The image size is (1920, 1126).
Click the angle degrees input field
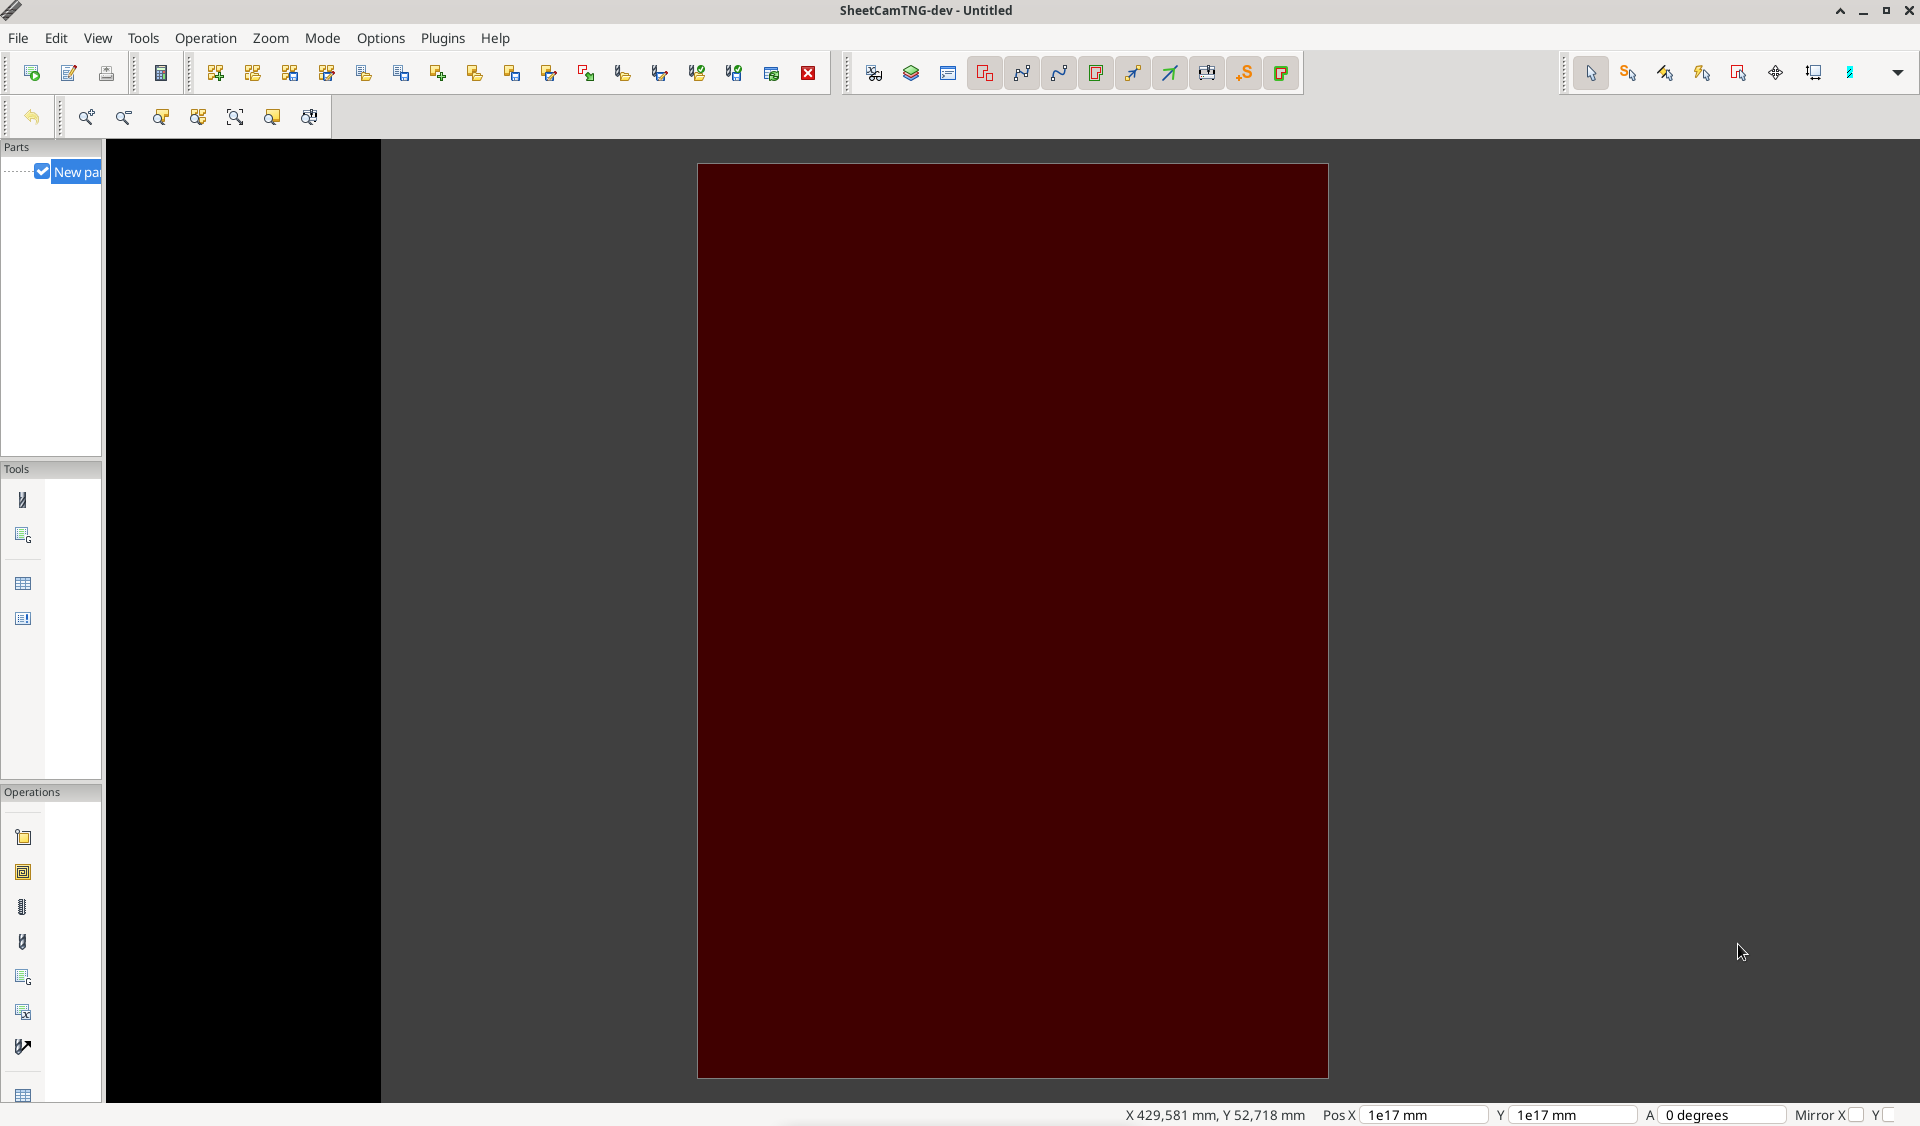[x=1721, y=1115]
